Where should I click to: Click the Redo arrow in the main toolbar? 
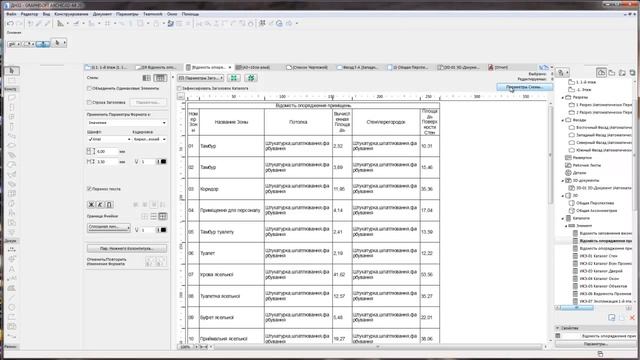(19, 24)
